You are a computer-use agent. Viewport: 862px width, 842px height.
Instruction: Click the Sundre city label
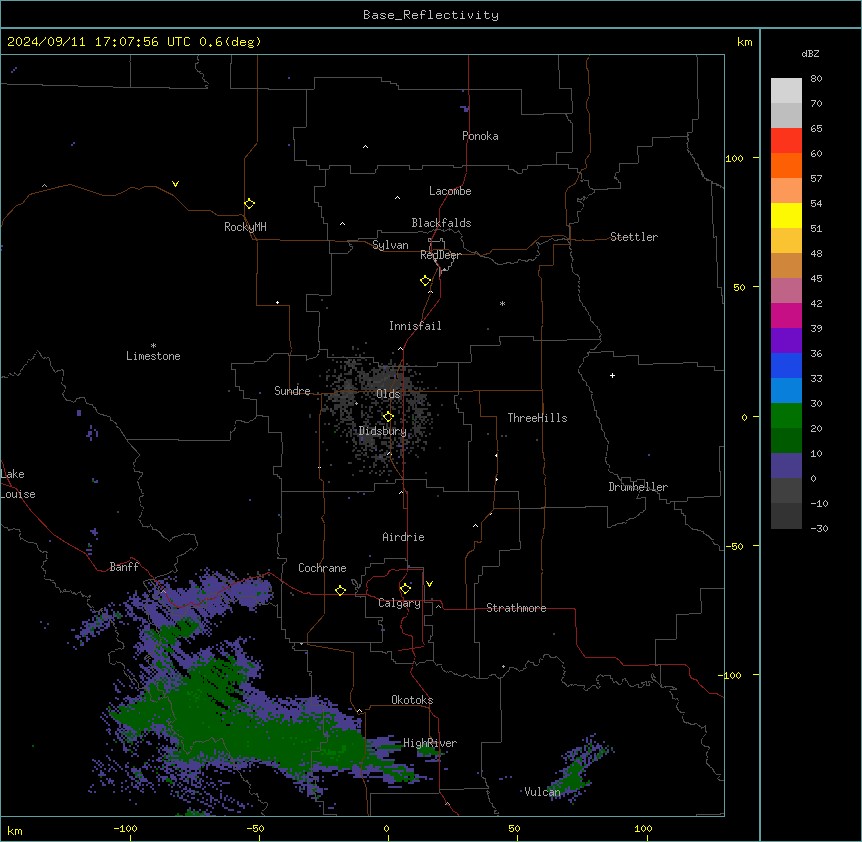[x=292, y=391]
